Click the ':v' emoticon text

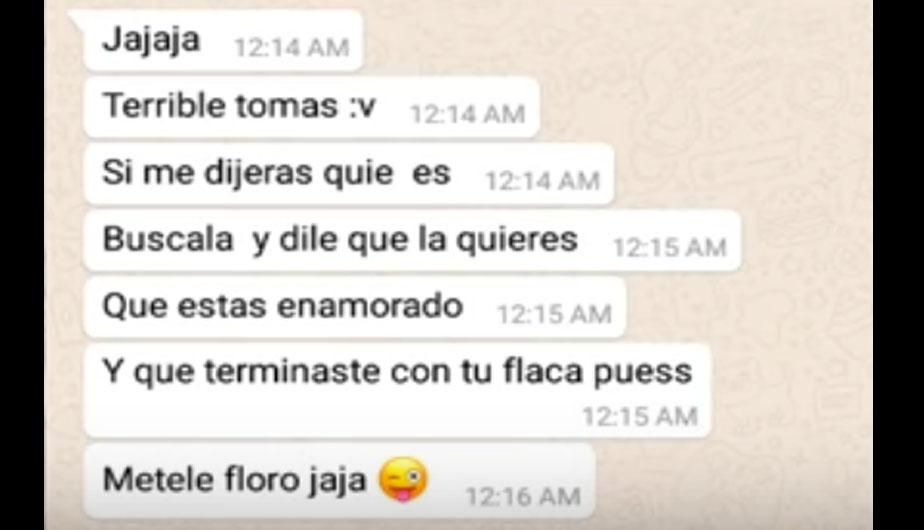click(x=363, y=107)
